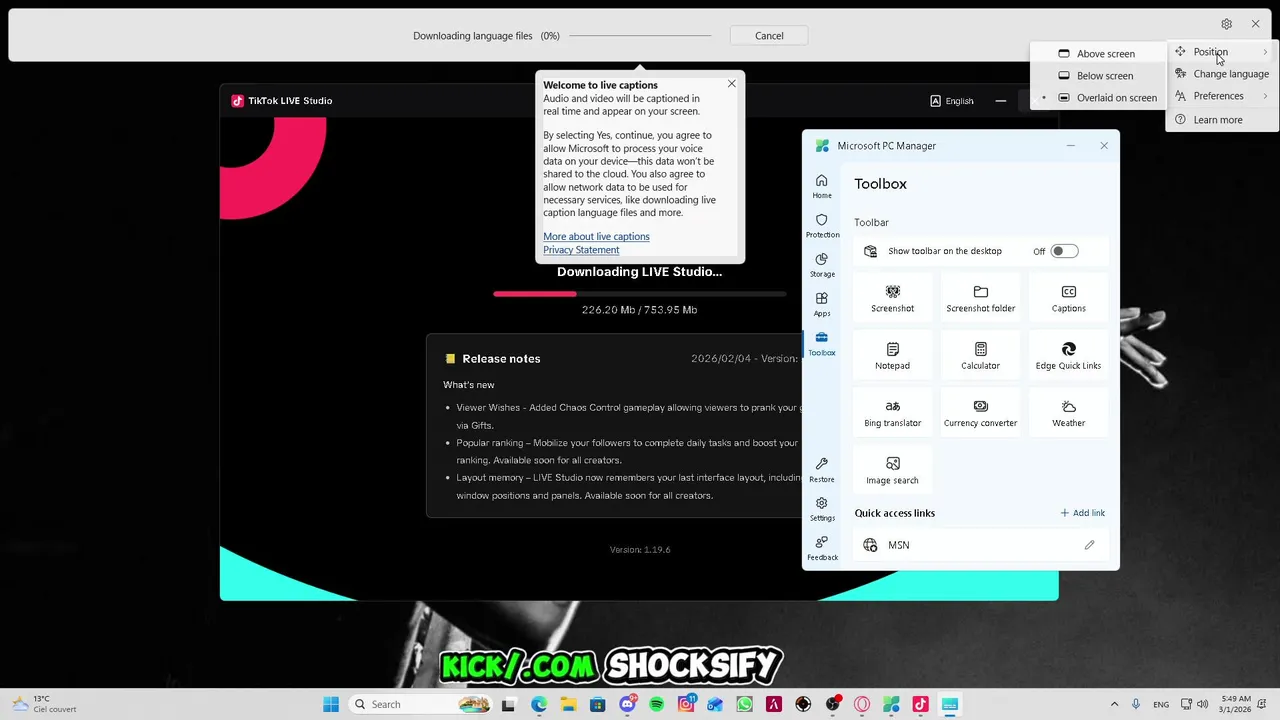Open Screenshot folder in PC Manager

point(980,298)
